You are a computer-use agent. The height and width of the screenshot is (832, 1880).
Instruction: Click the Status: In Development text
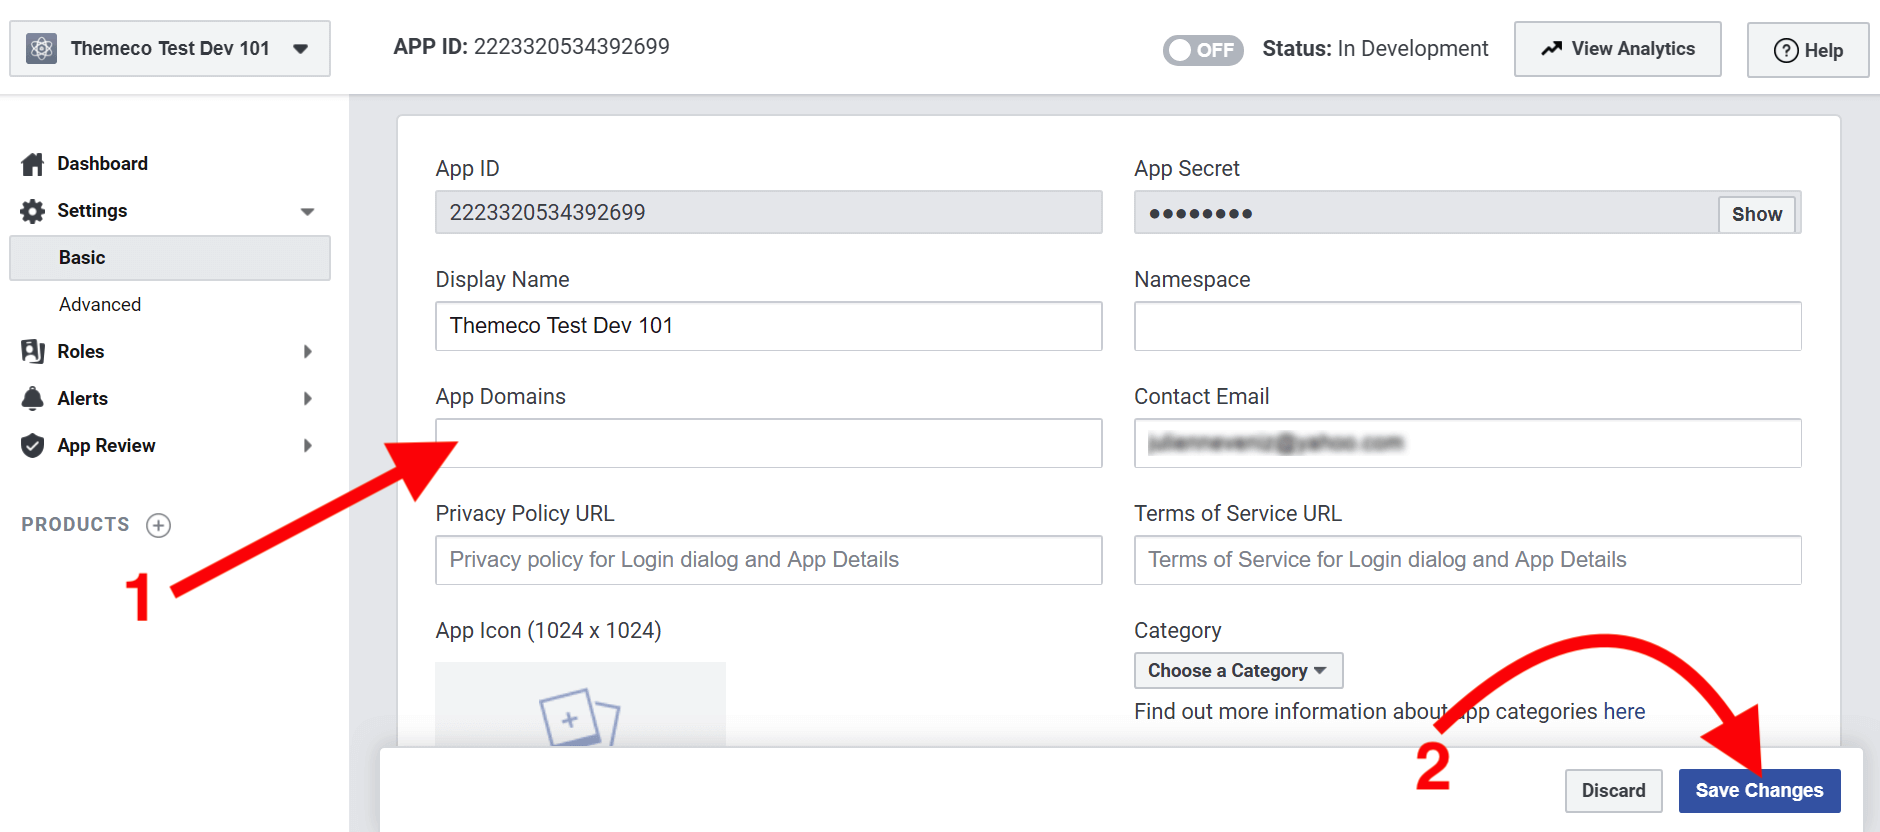pos(1375,49)
